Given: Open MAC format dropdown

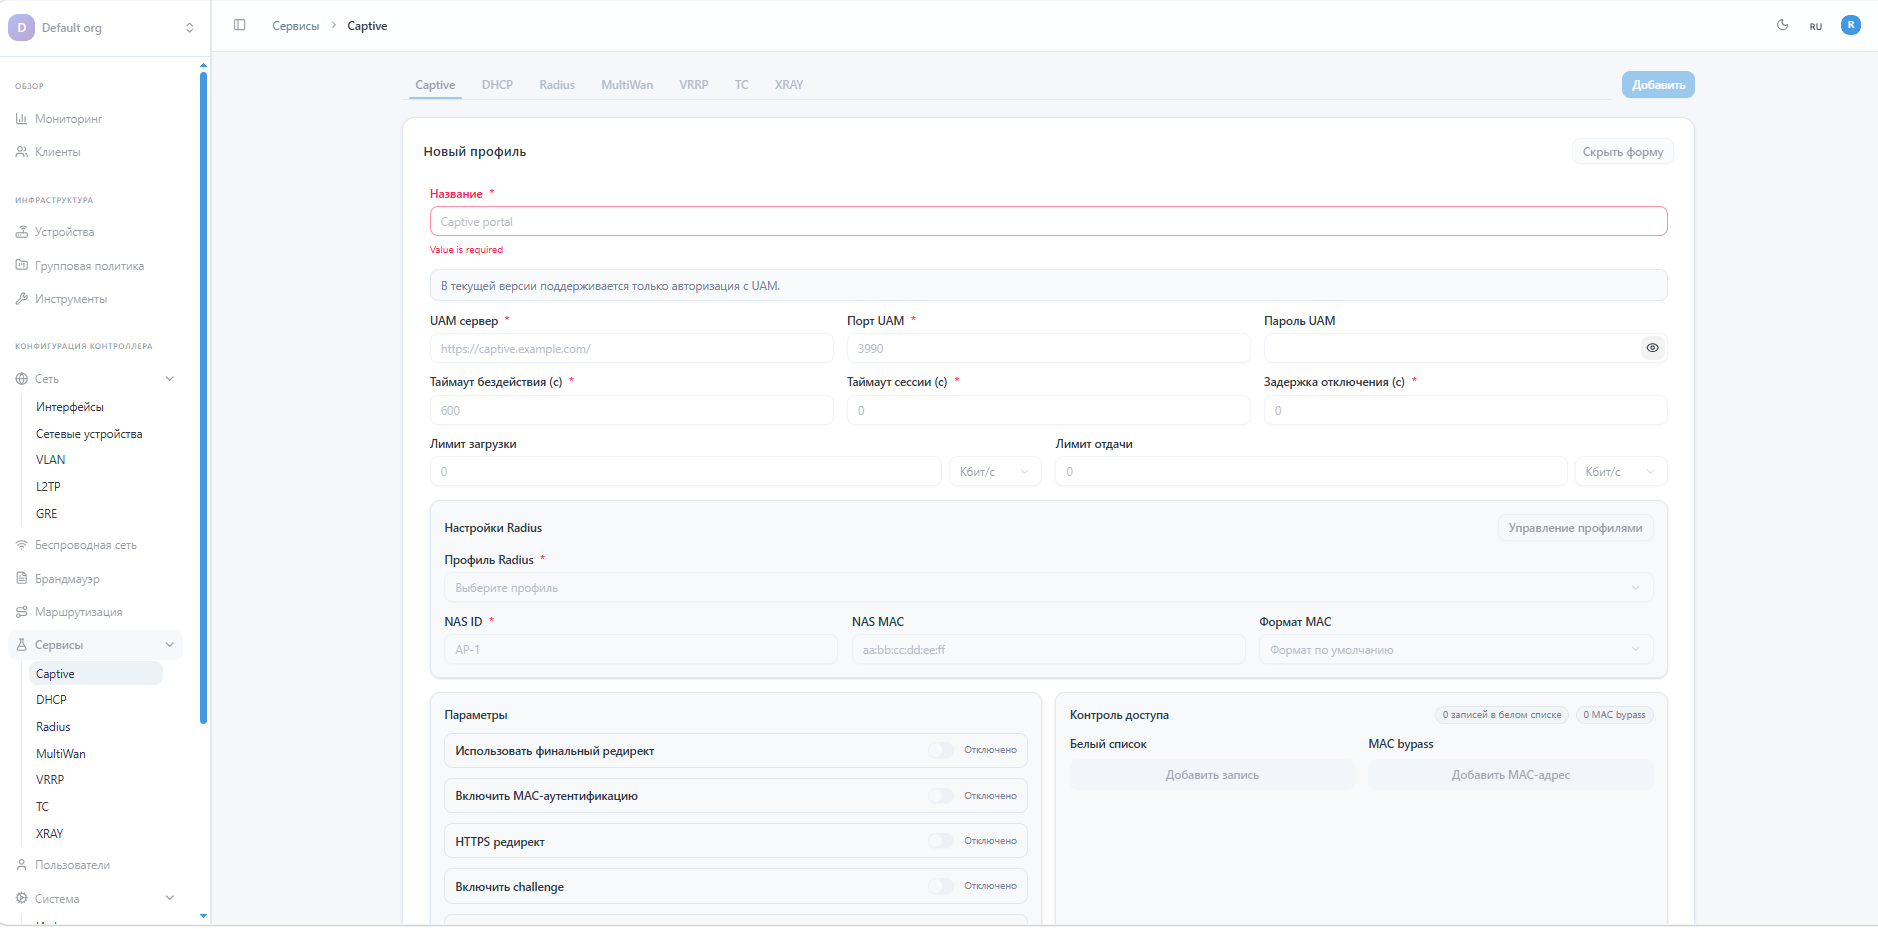Looking at the screenshot, I should tap(1455, 650).
